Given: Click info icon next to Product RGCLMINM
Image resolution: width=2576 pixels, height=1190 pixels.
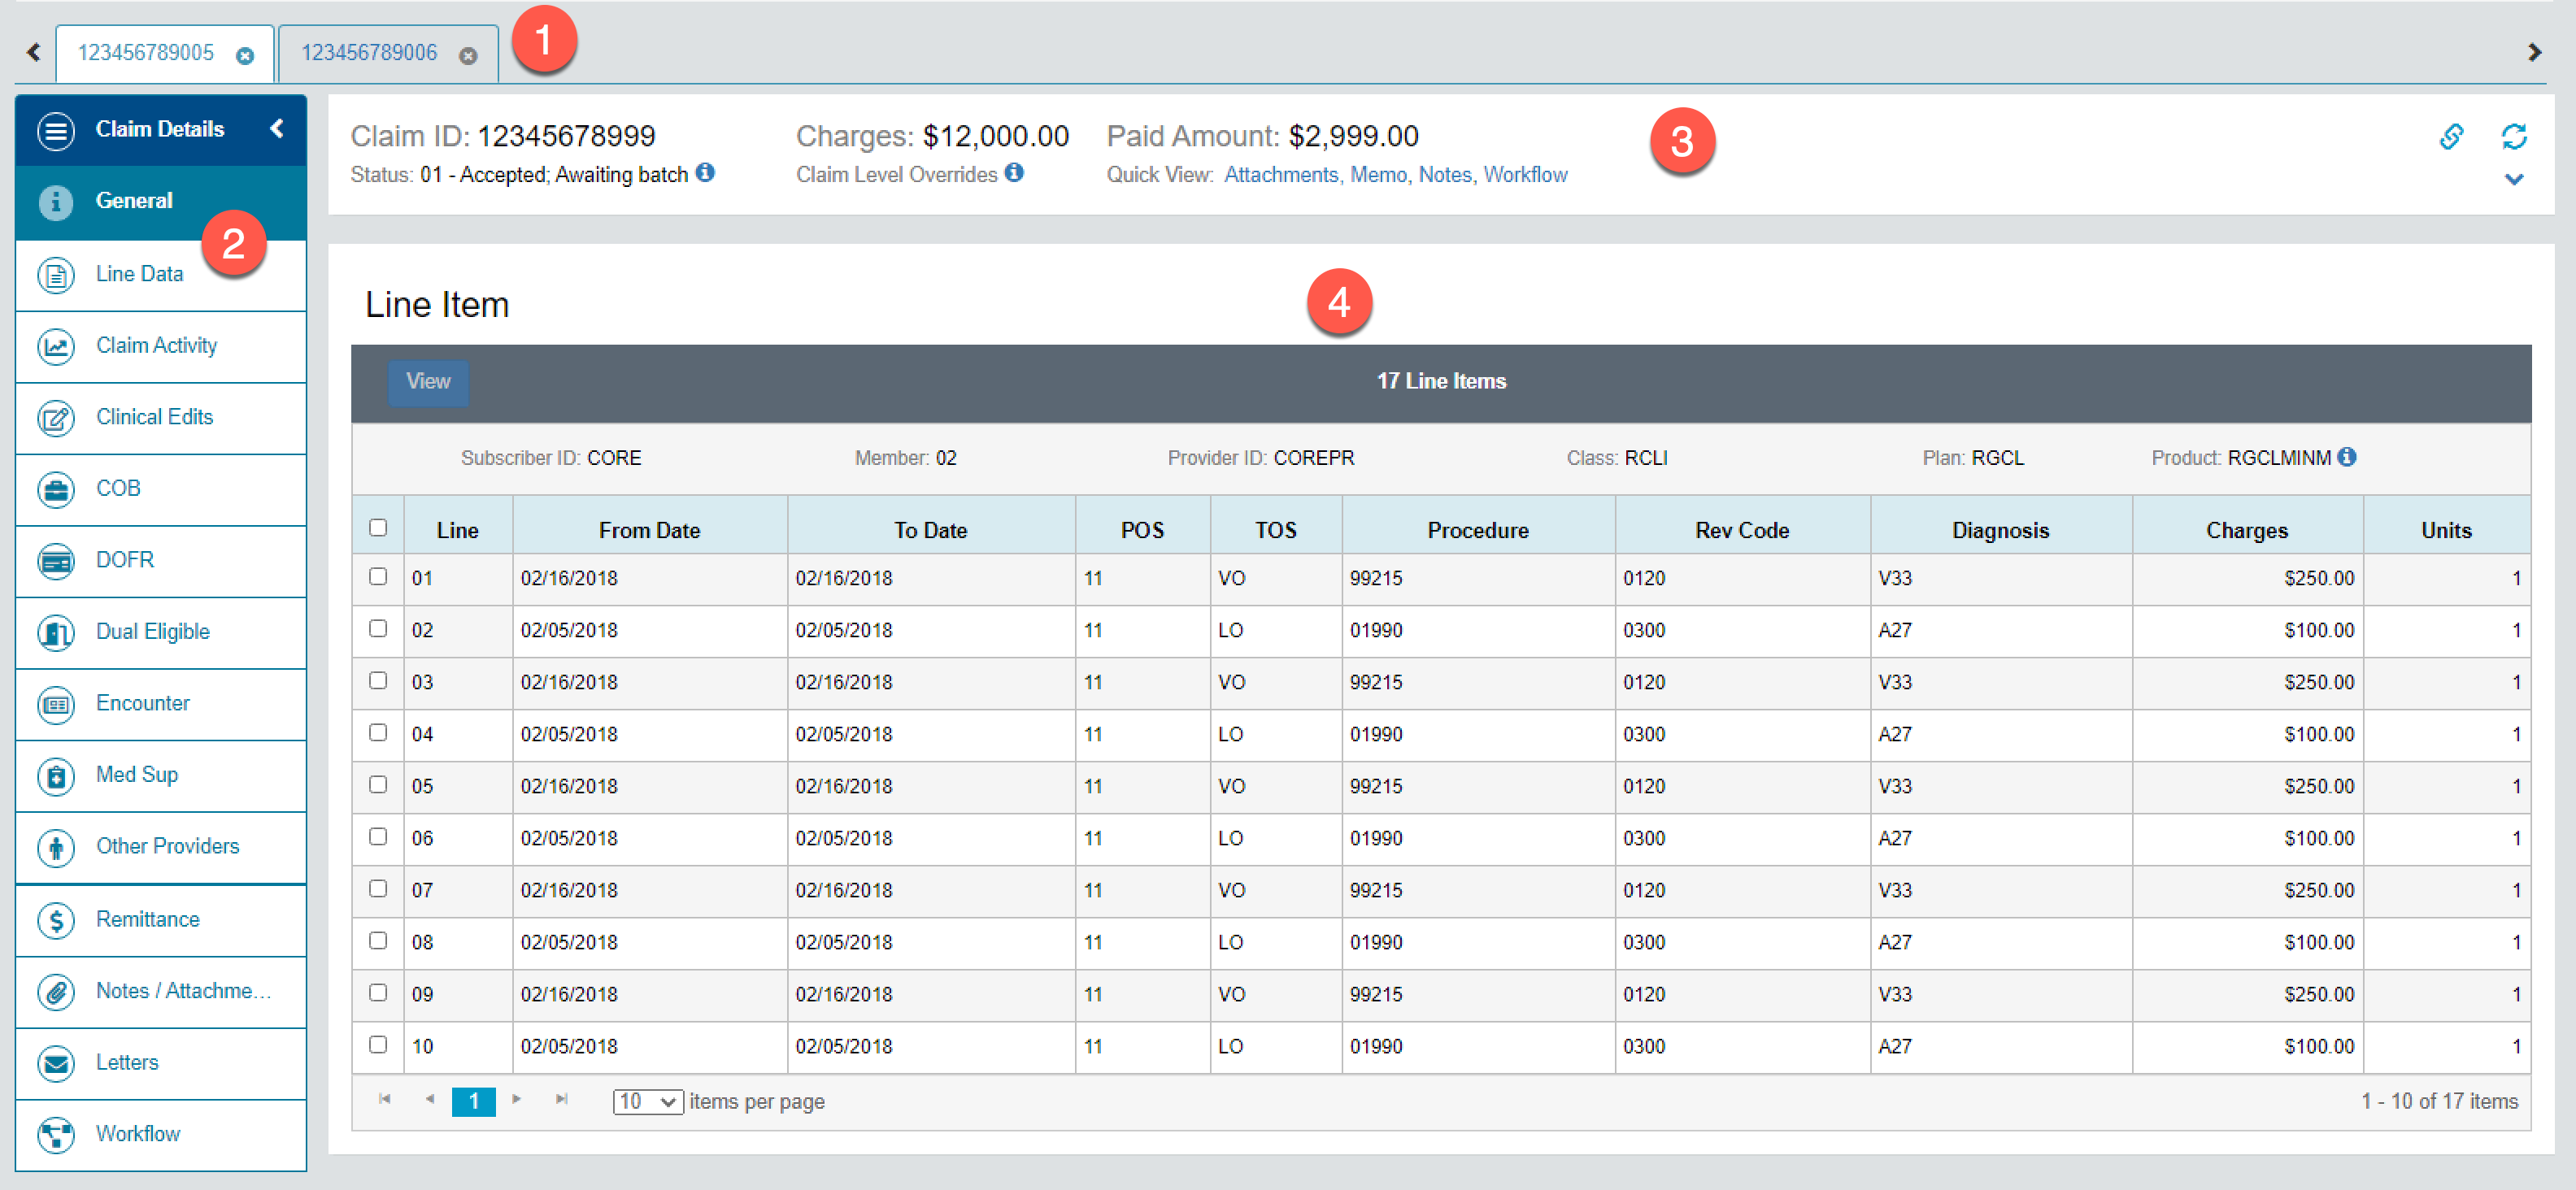Looking at the screenshot, I should click(2346, 457).
